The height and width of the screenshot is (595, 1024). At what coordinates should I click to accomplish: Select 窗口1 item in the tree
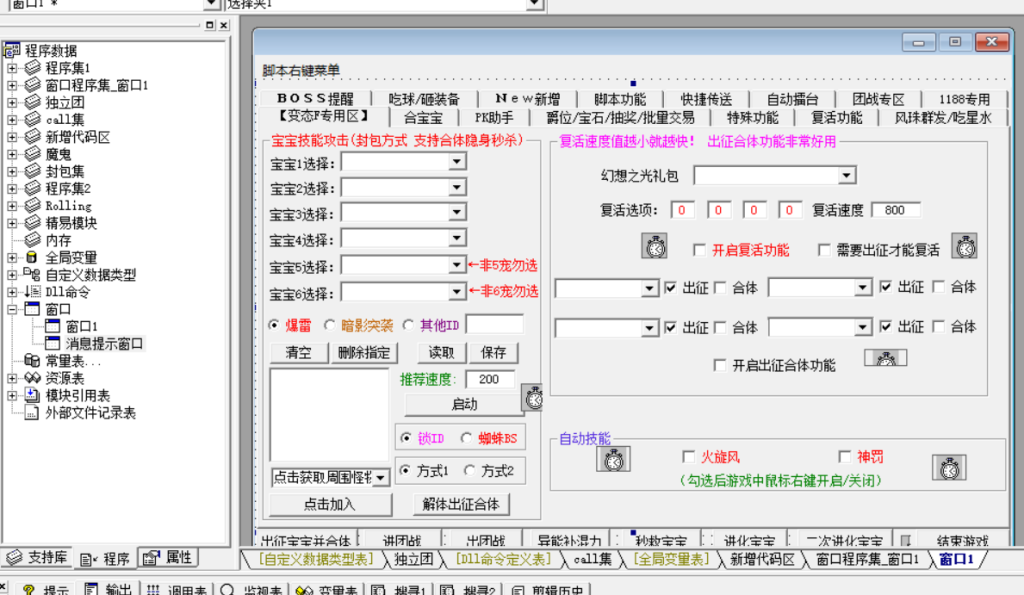coord(82,326)
